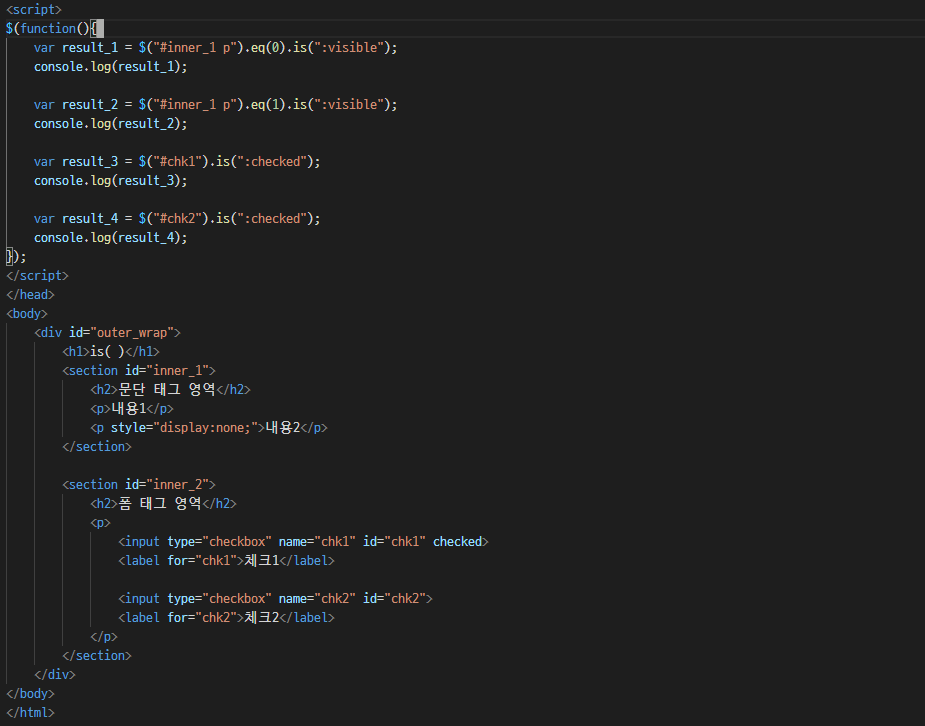
Task: Click the opening script tag line
Action: [x=34, y=9]
